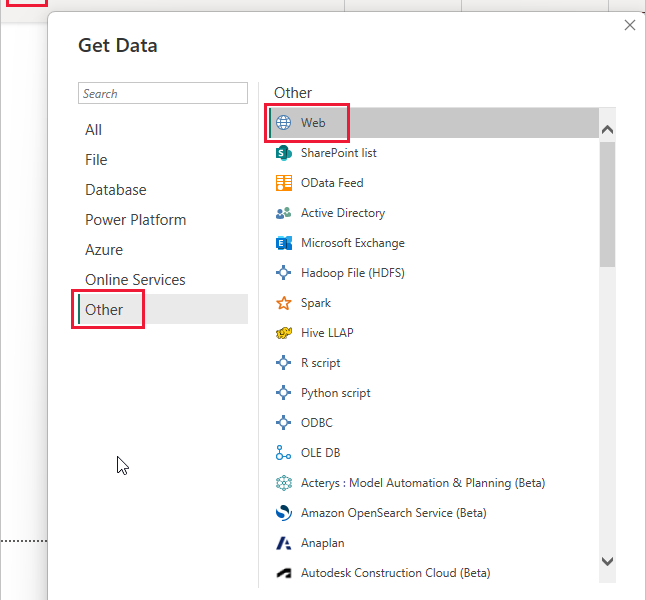
Task: Select the Database category
Action: [x=116, y=190]
